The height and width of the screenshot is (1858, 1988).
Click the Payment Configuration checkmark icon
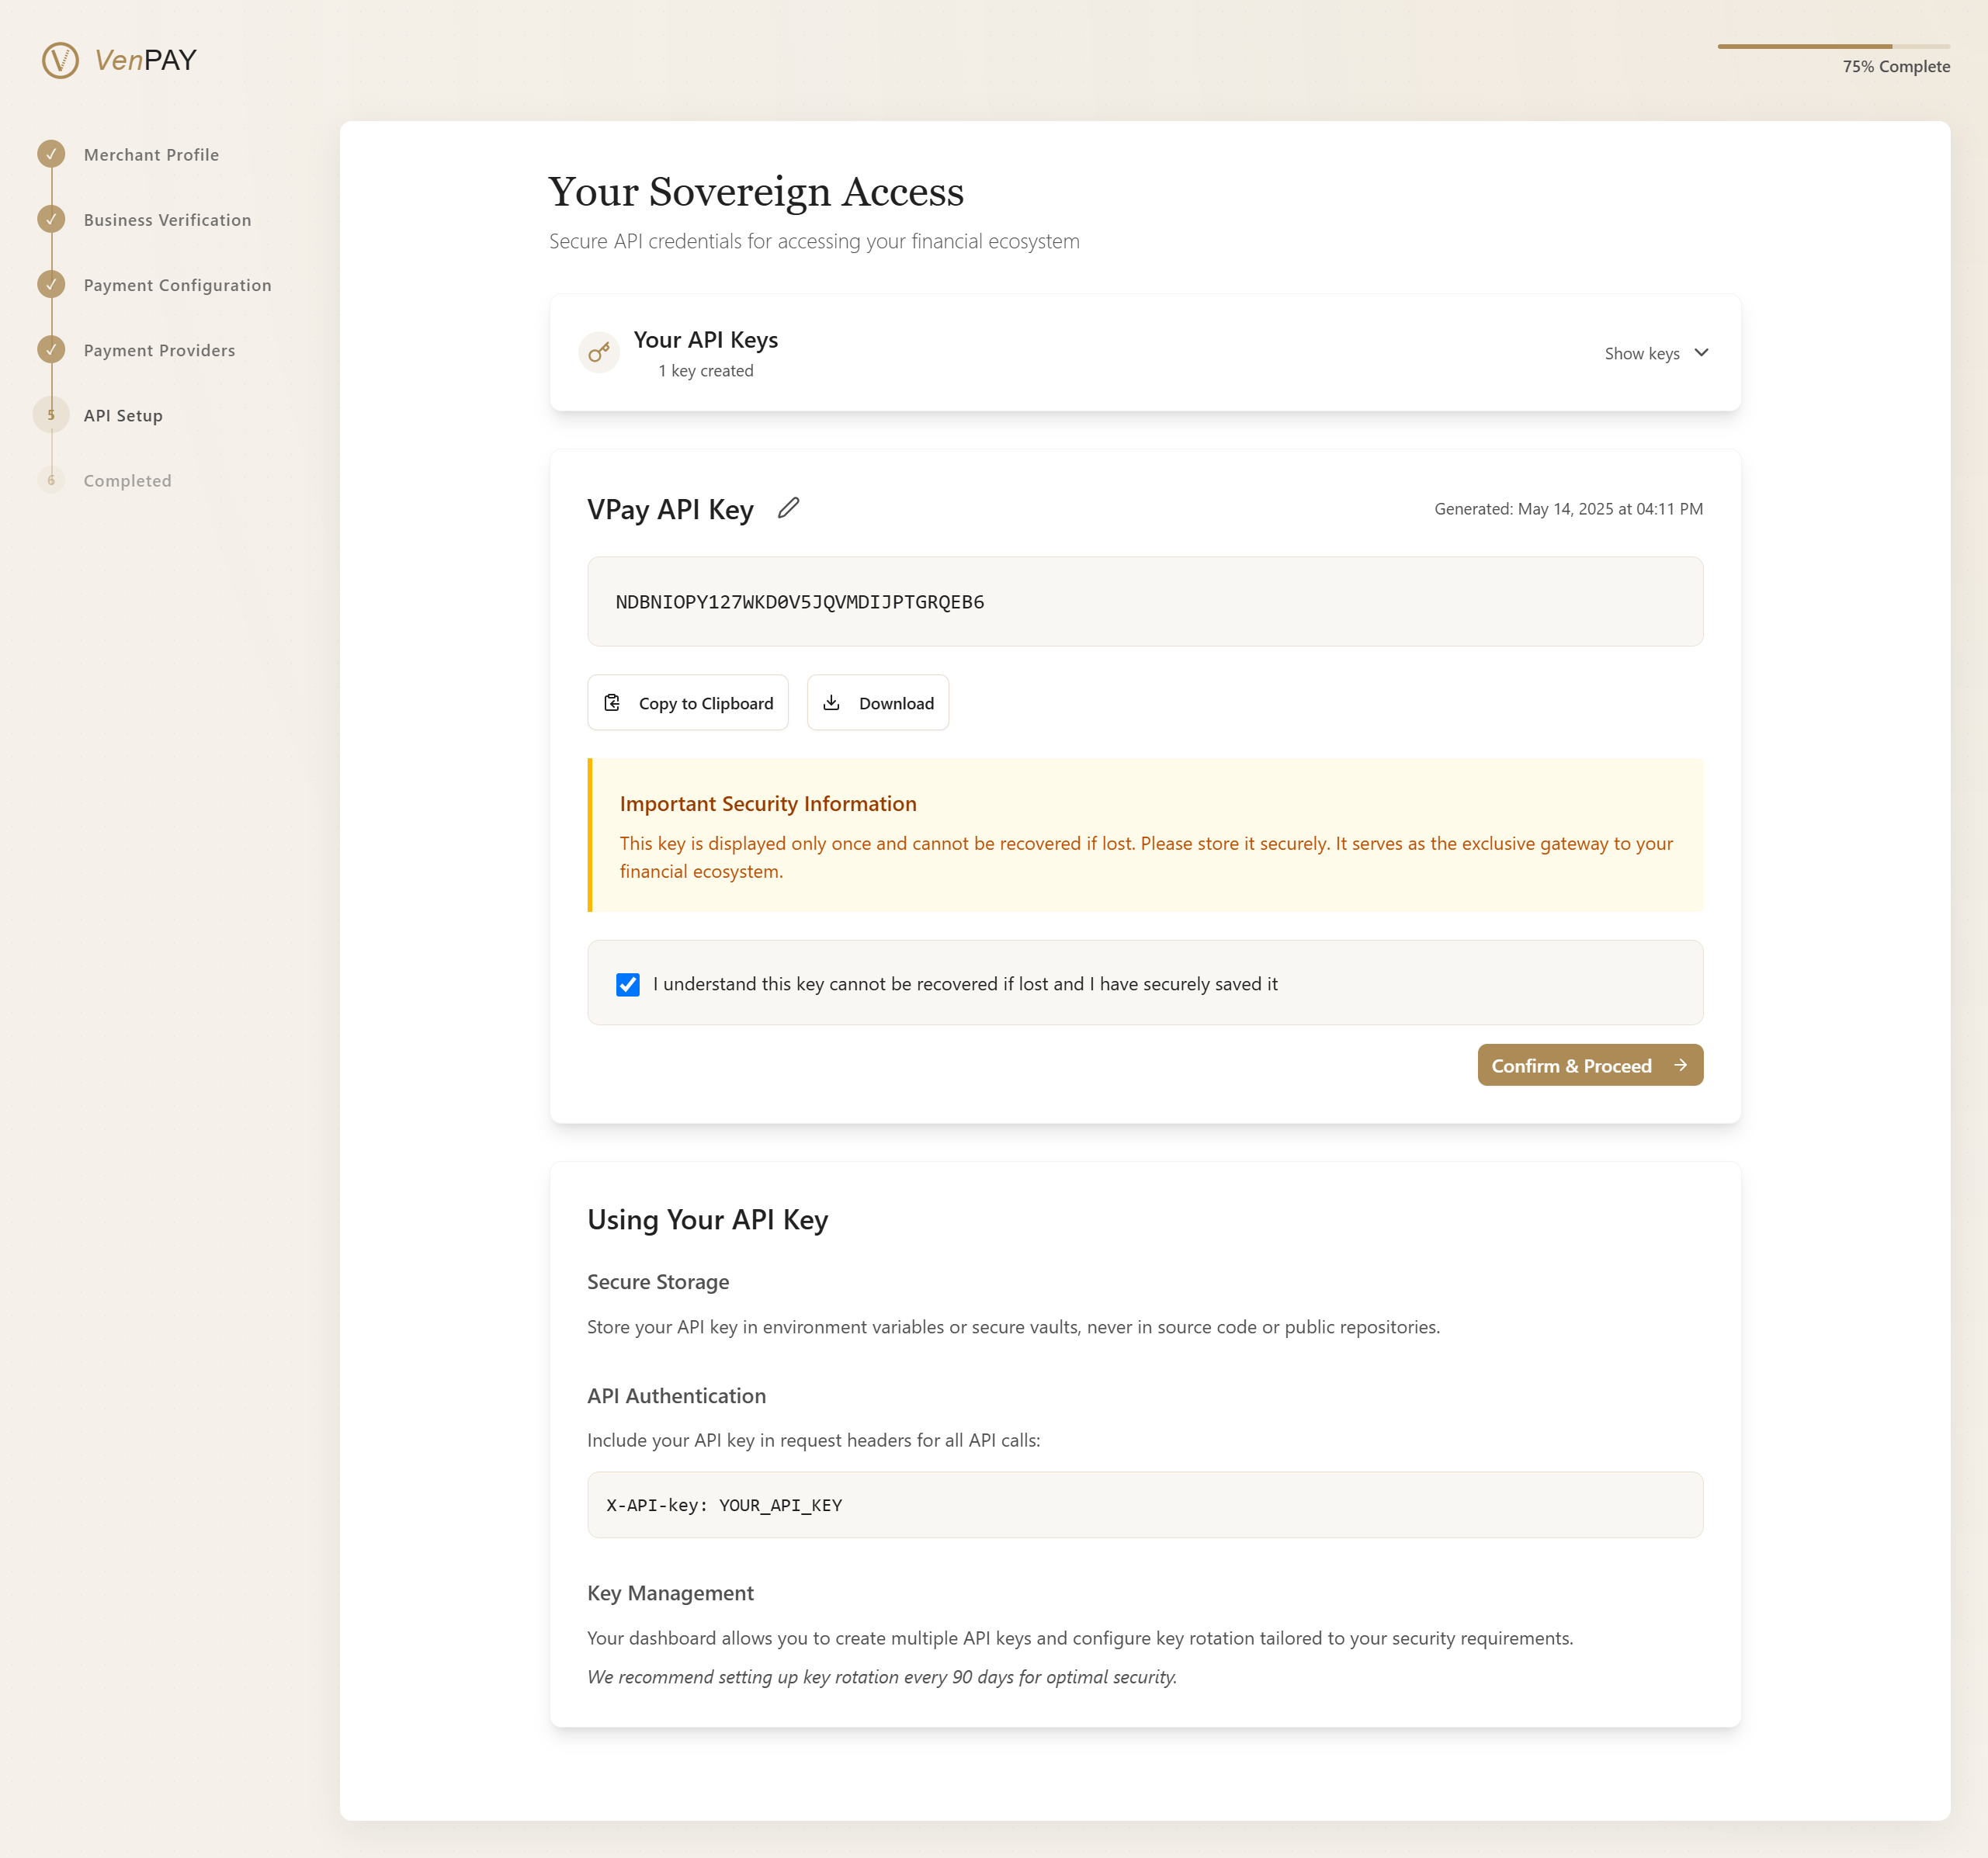(51, 284)
